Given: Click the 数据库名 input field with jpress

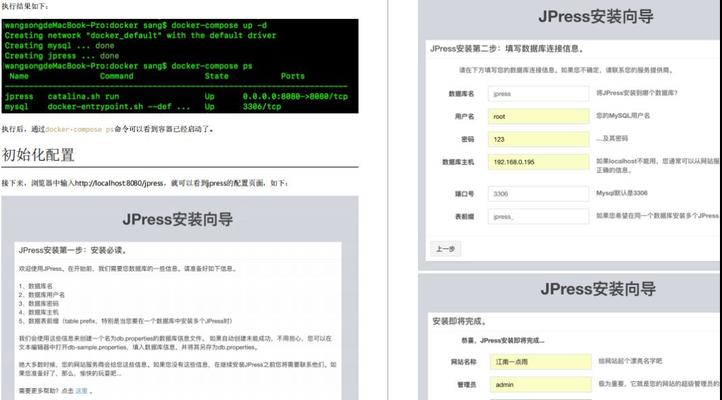Looking at the screenshot, I should (x=538, y=93).
